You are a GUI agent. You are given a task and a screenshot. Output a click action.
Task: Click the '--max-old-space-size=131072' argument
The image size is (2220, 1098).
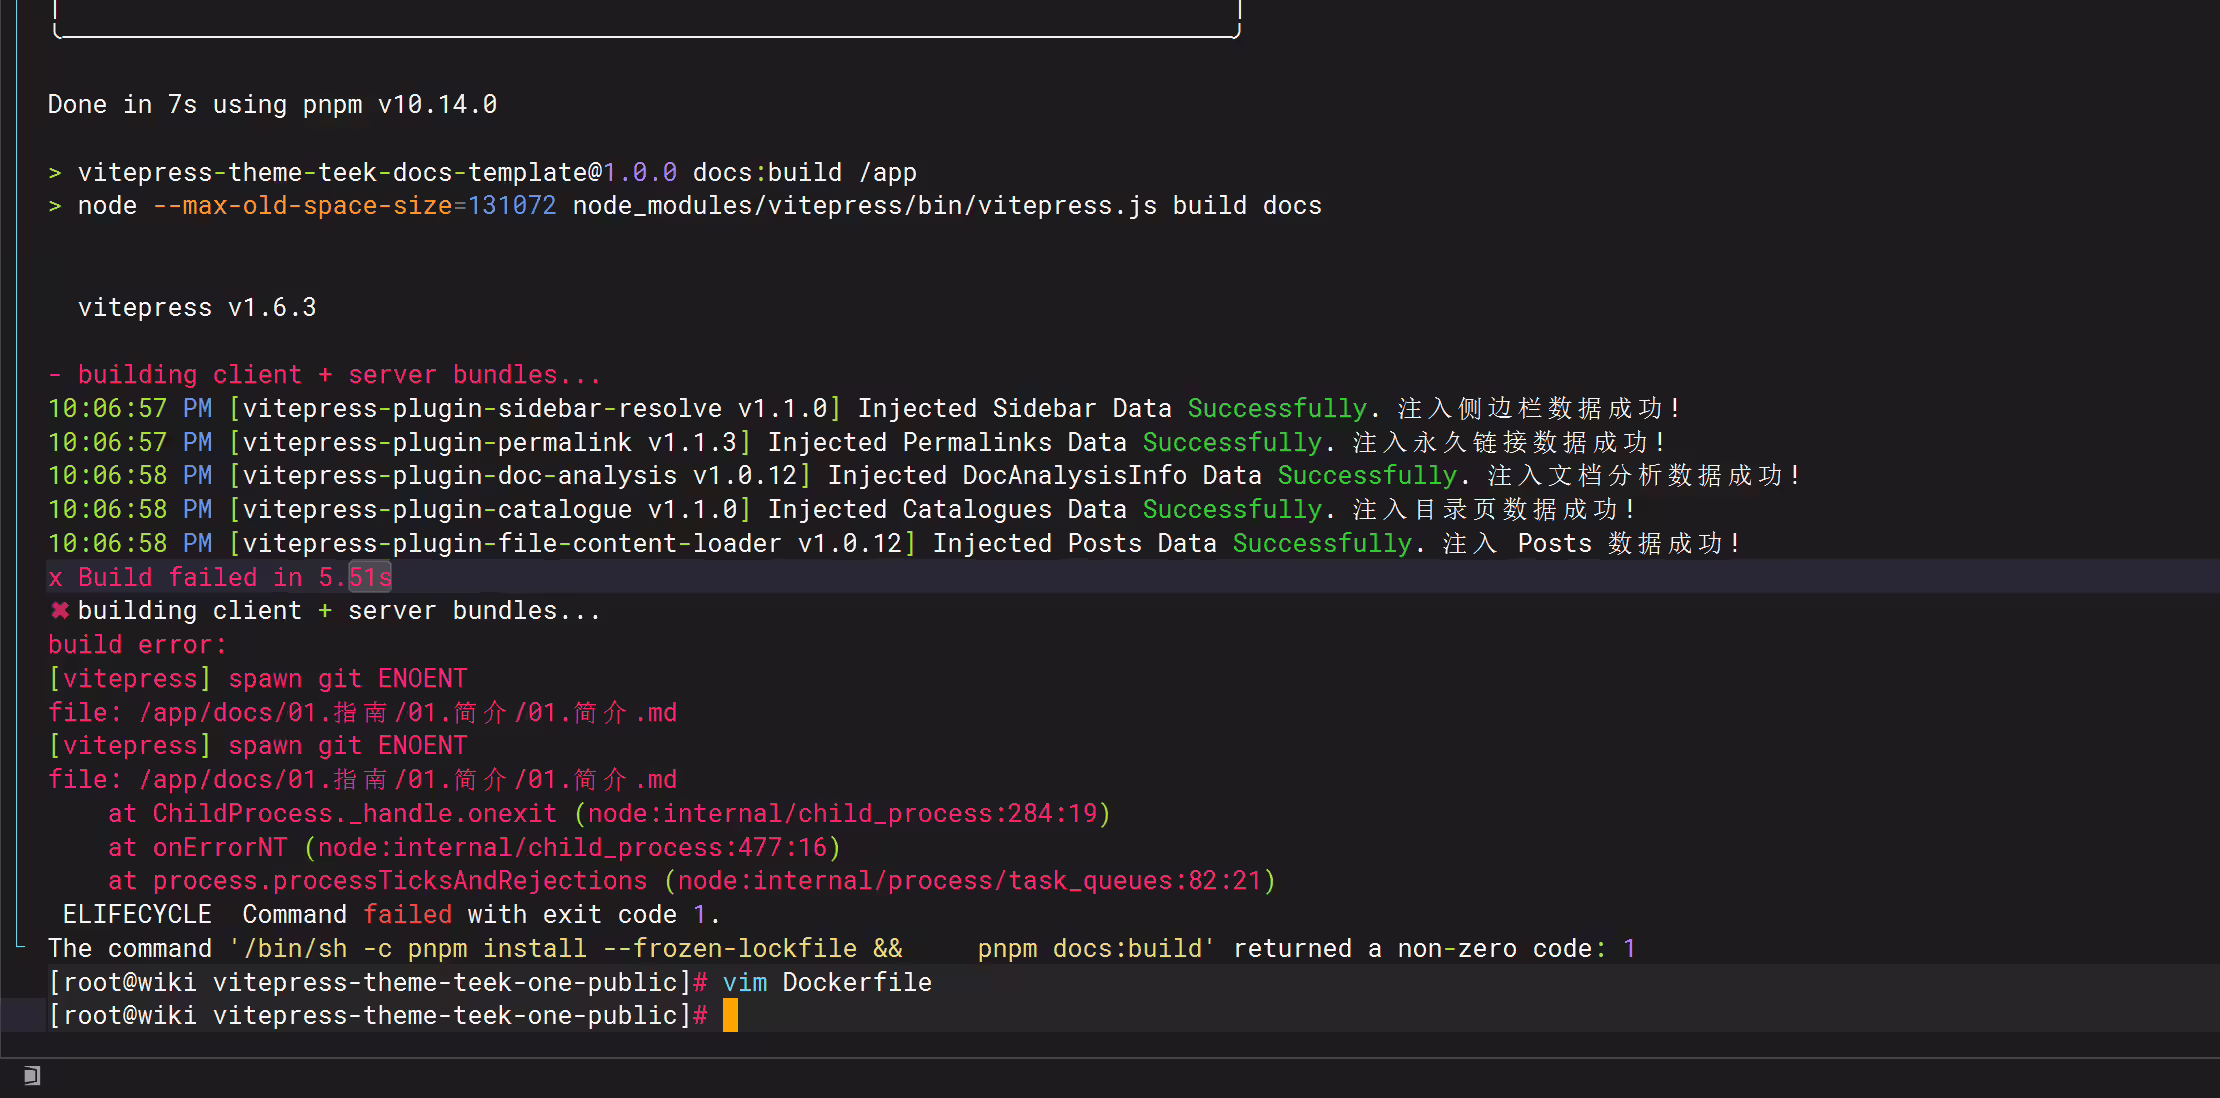click(354, 205)
